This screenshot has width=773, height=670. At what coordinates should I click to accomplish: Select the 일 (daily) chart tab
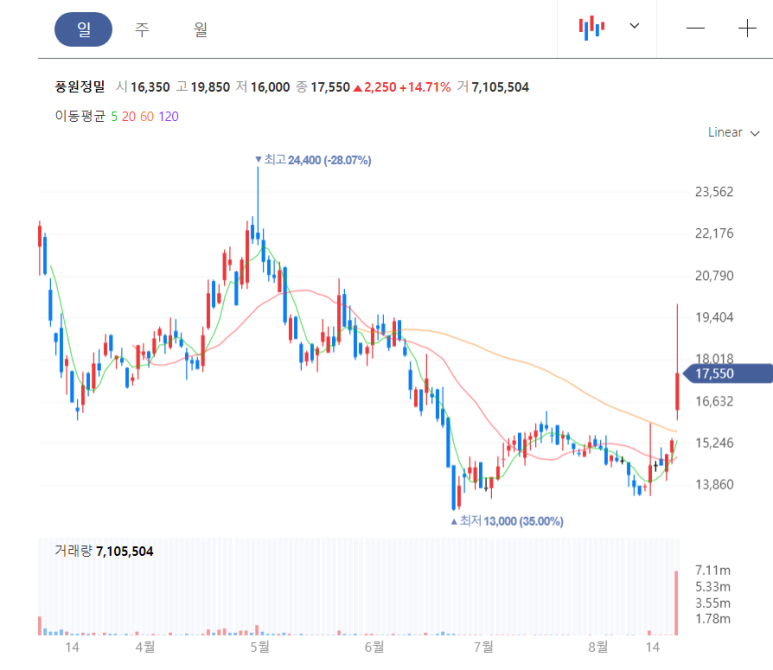tap(83, 30)
